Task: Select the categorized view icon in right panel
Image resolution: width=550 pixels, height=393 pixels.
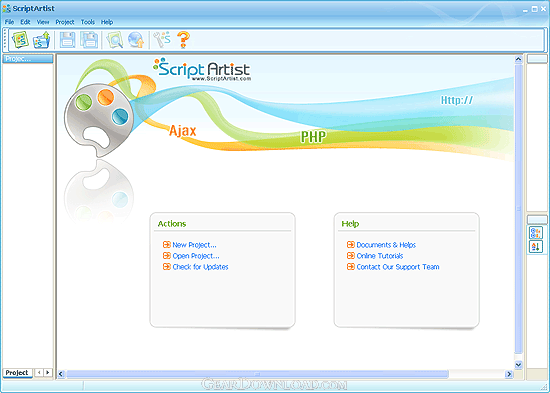Action: click(536, 233)
